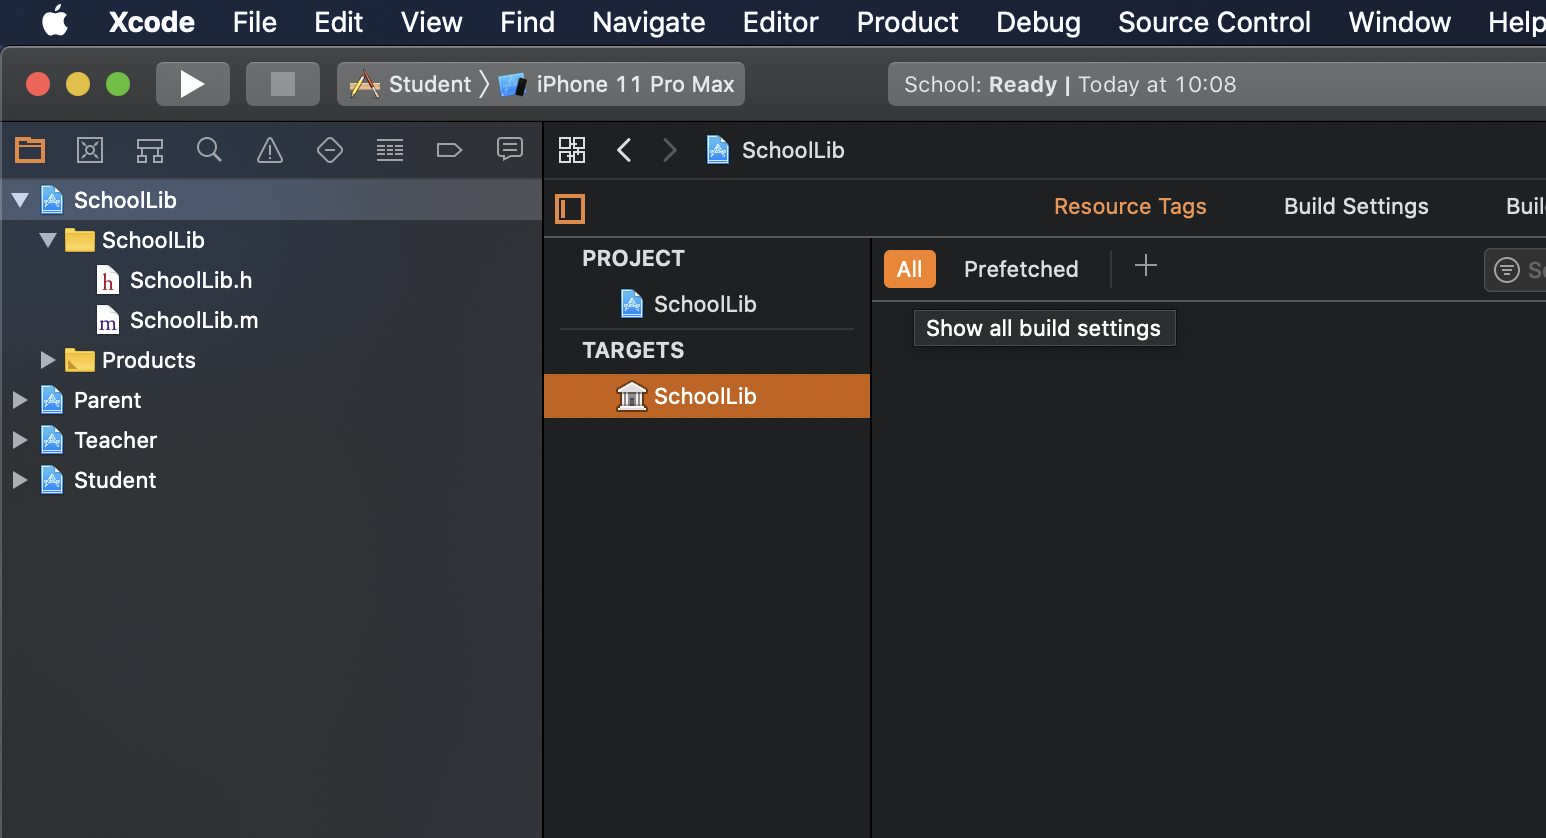Open the Window menu
This screenshot has height=838, width=1546.
[x=1400, y=22]
